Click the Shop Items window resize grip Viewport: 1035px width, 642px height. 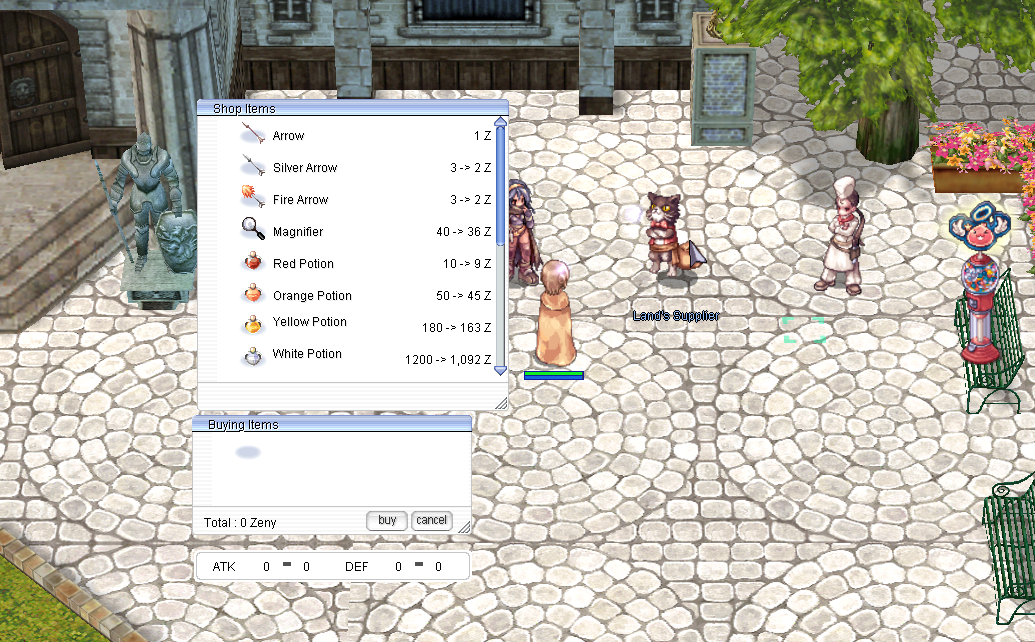click(502, 403)
